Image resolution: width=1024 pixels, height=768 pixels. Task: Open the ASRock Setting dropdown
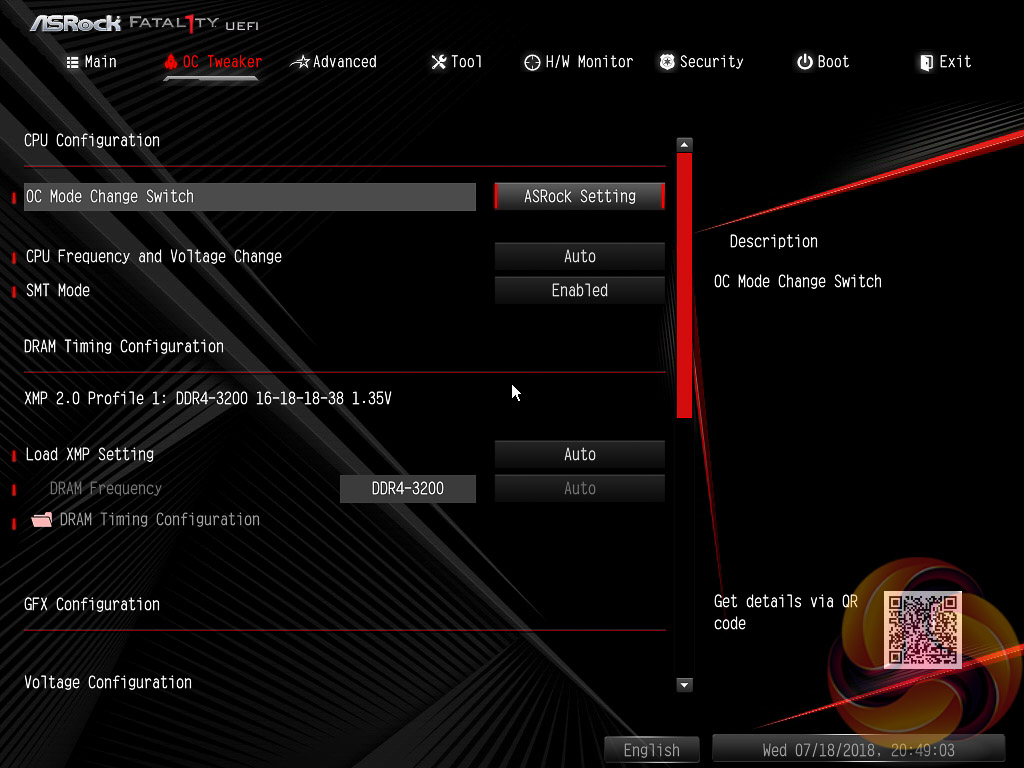[580, 197]
